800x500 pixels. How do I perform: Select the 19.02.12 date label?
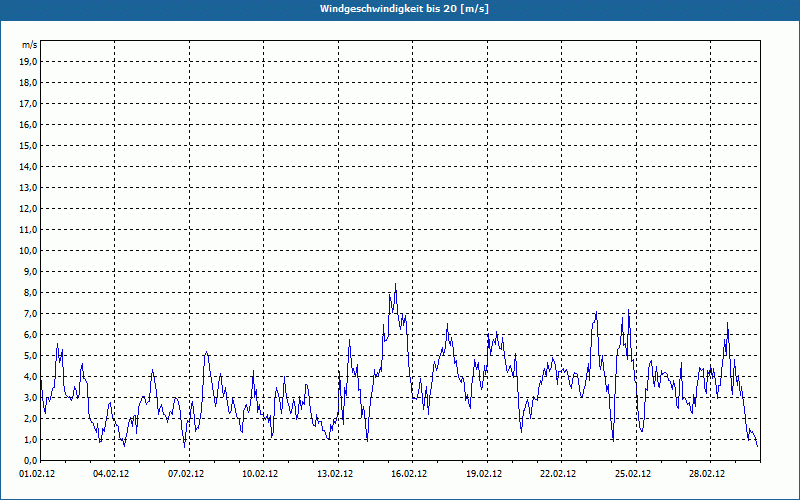click(484, 474)
